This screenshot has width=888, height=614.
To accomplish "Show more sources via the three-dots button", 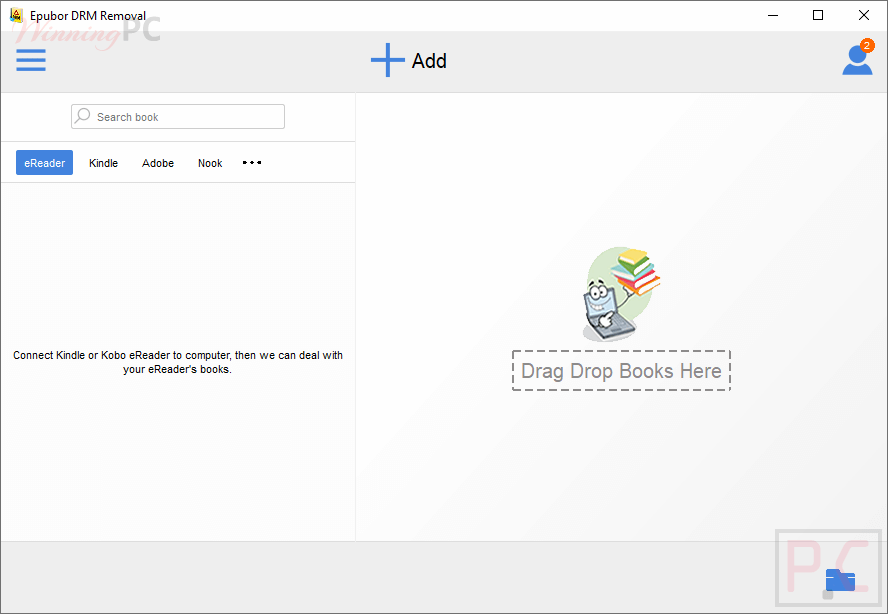I will point(252,163).
